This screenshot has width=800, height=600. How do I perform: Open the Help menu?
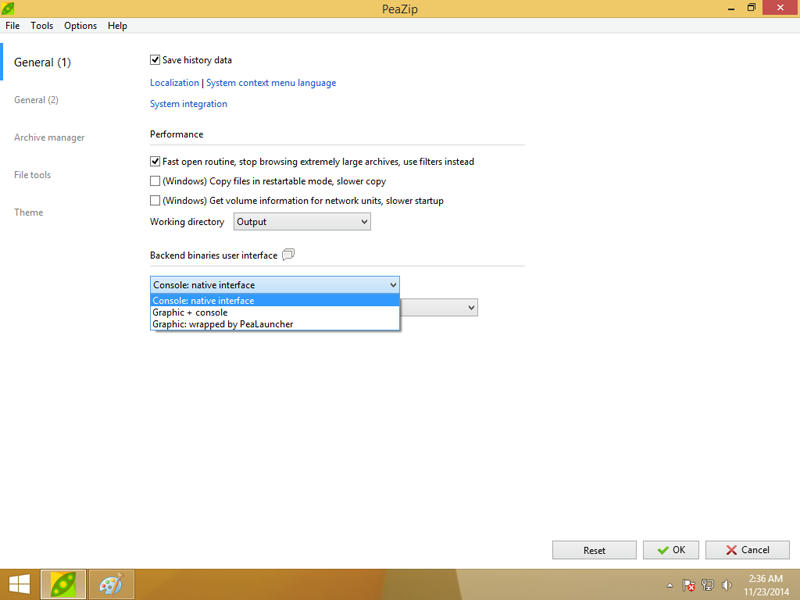pyautogui.click(x=117, y=26)
